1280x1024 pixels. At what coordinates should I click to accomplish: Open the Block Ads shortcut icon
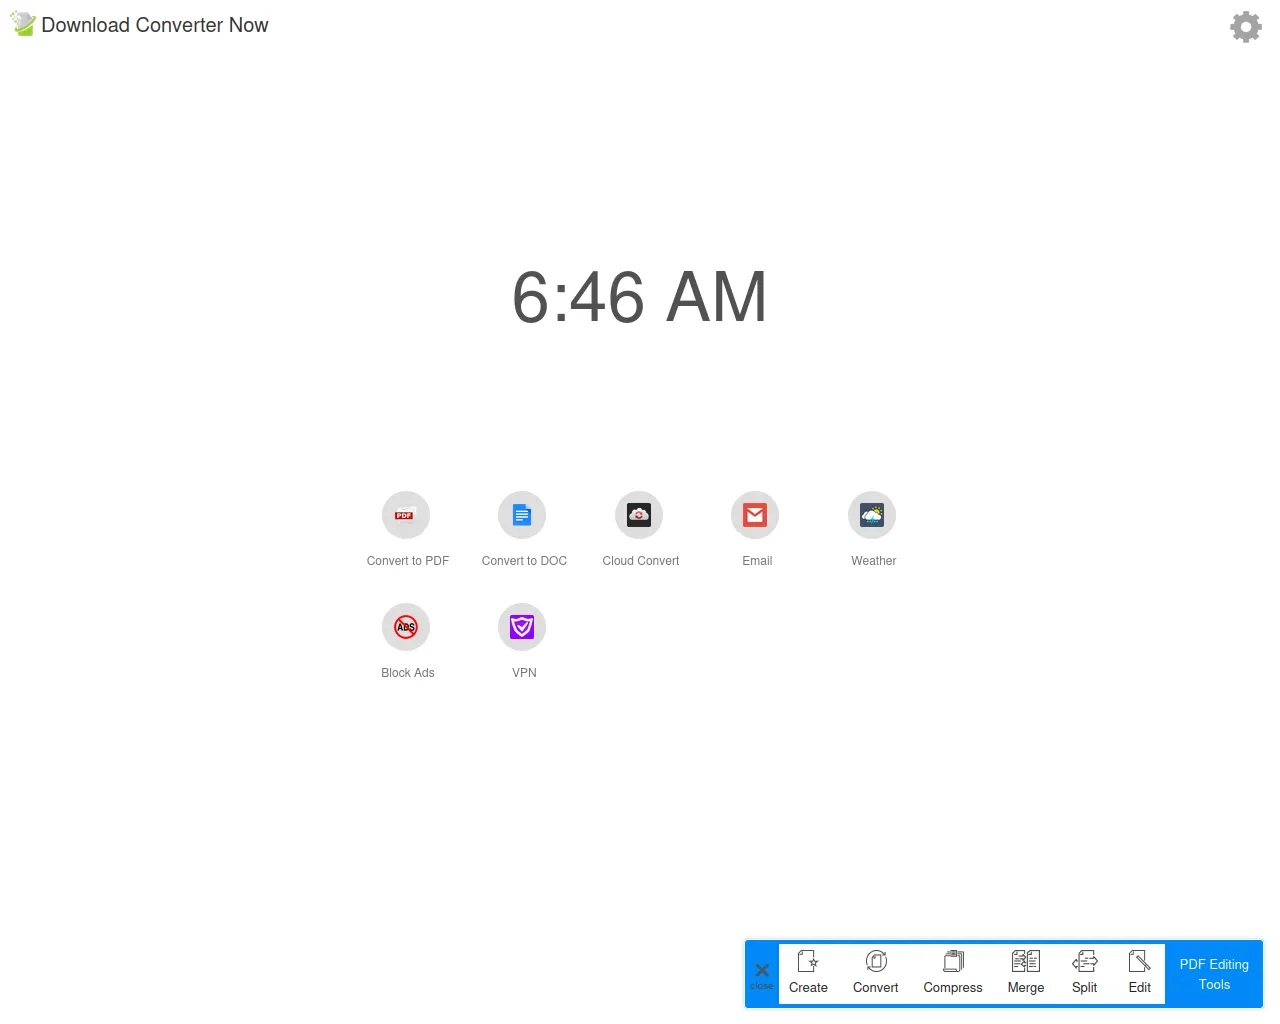point(406,627)
